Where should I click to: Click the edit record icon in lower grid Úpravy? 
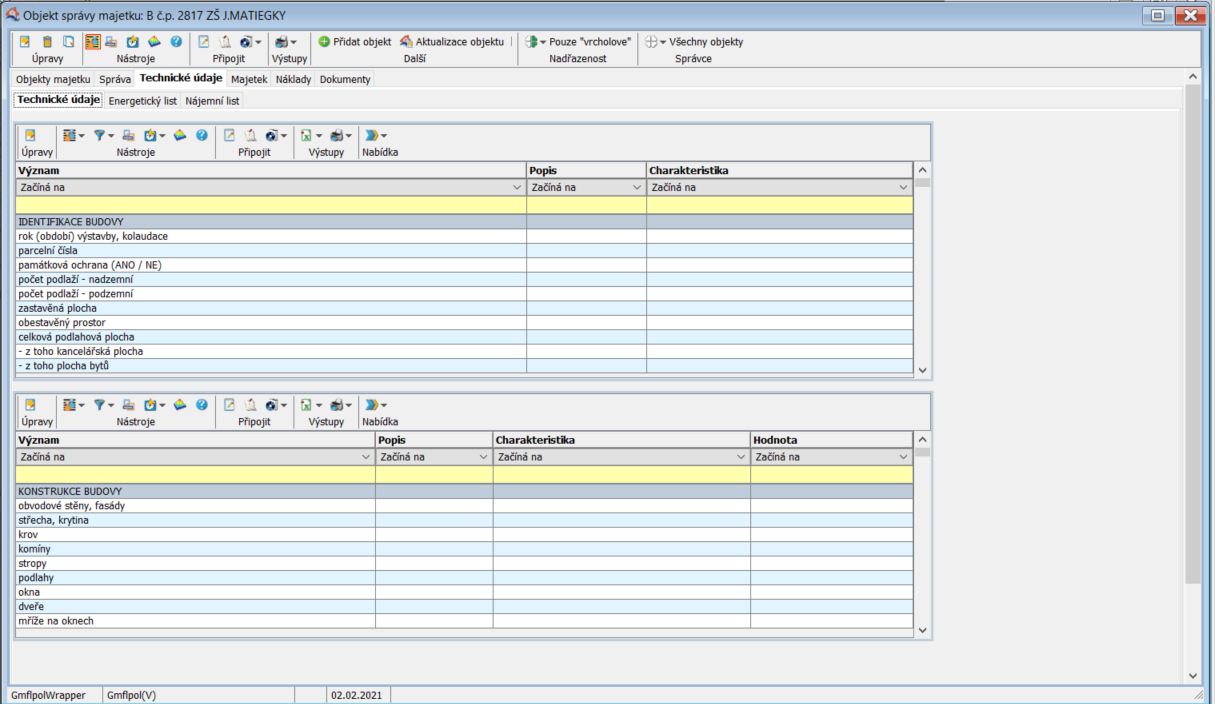point(30,405)
